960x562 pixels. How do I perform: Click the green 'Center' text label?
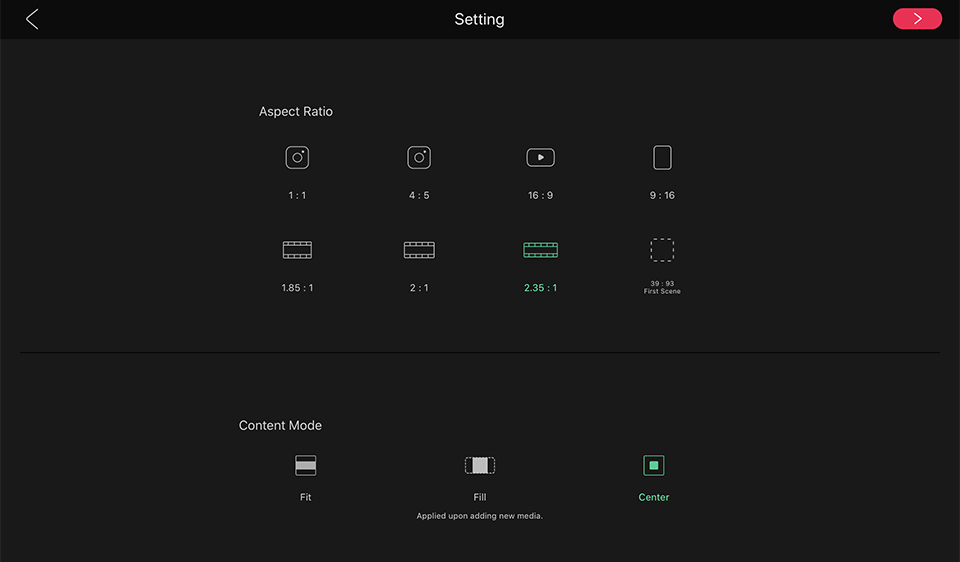pos(653,497)
